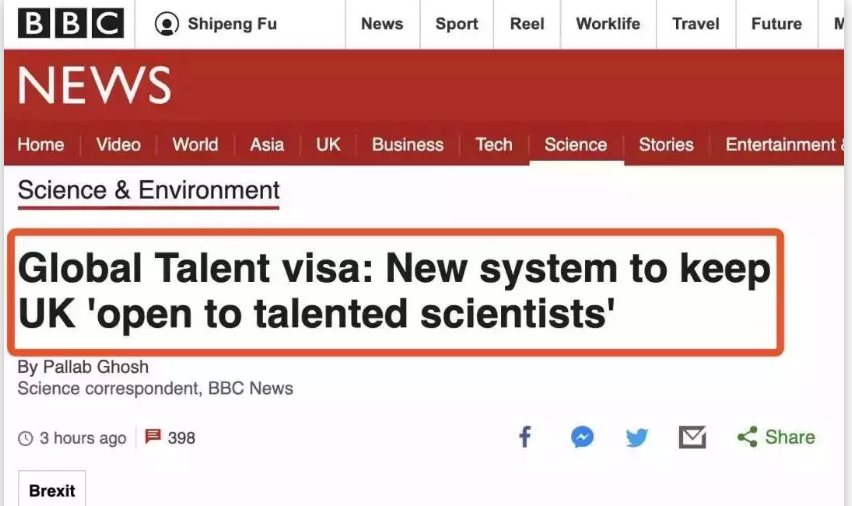
Task: Click the green Share icon
Action: coord(747,437)
